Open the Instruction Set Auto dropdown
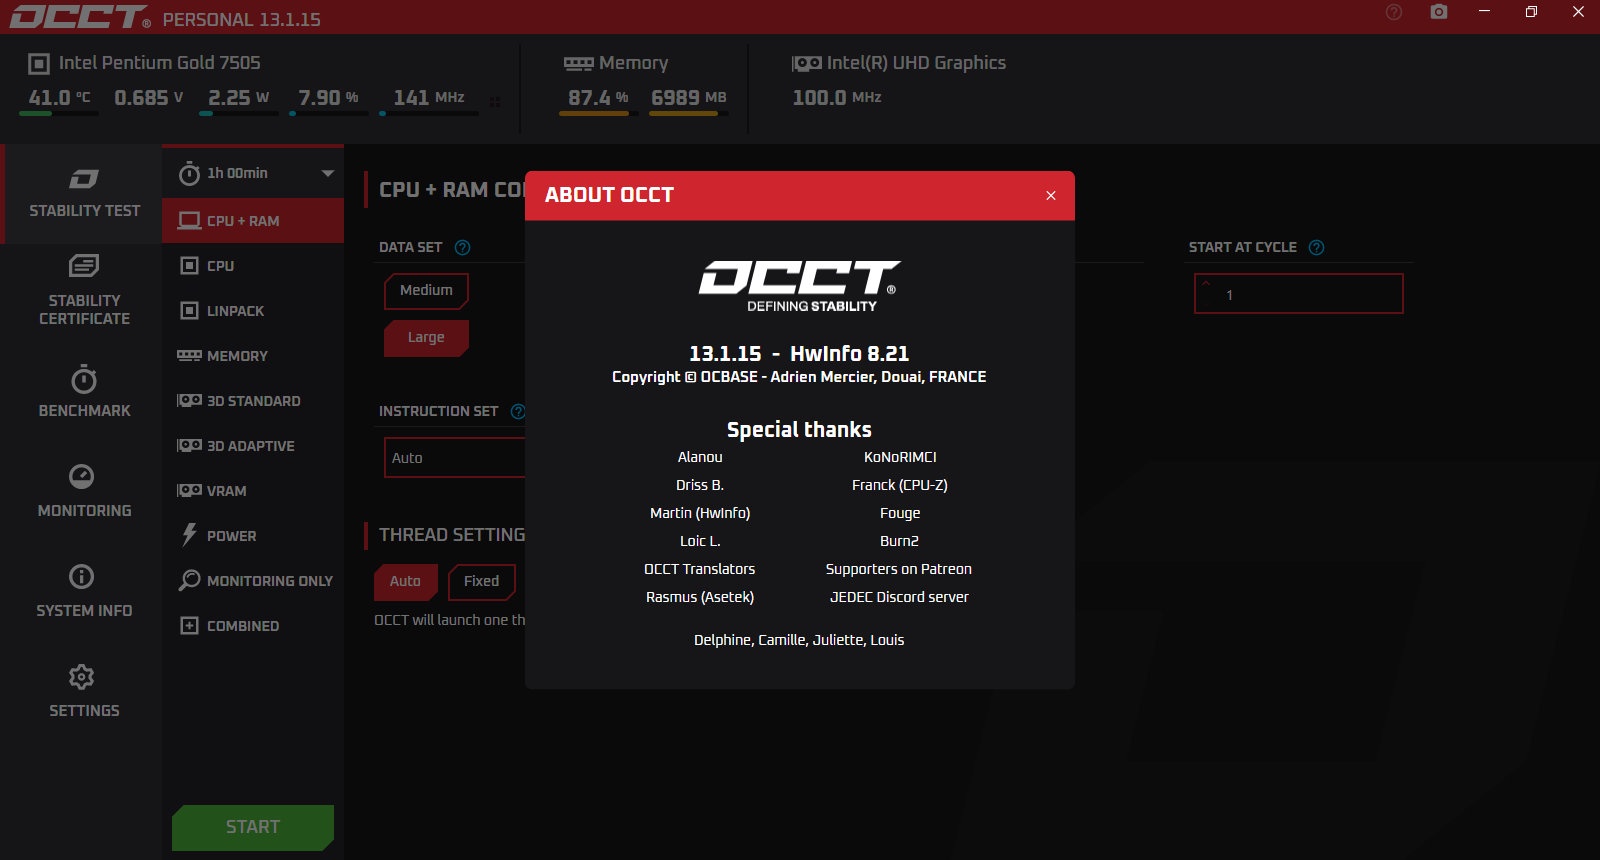The image size is (1600, 860). [455, 458]
